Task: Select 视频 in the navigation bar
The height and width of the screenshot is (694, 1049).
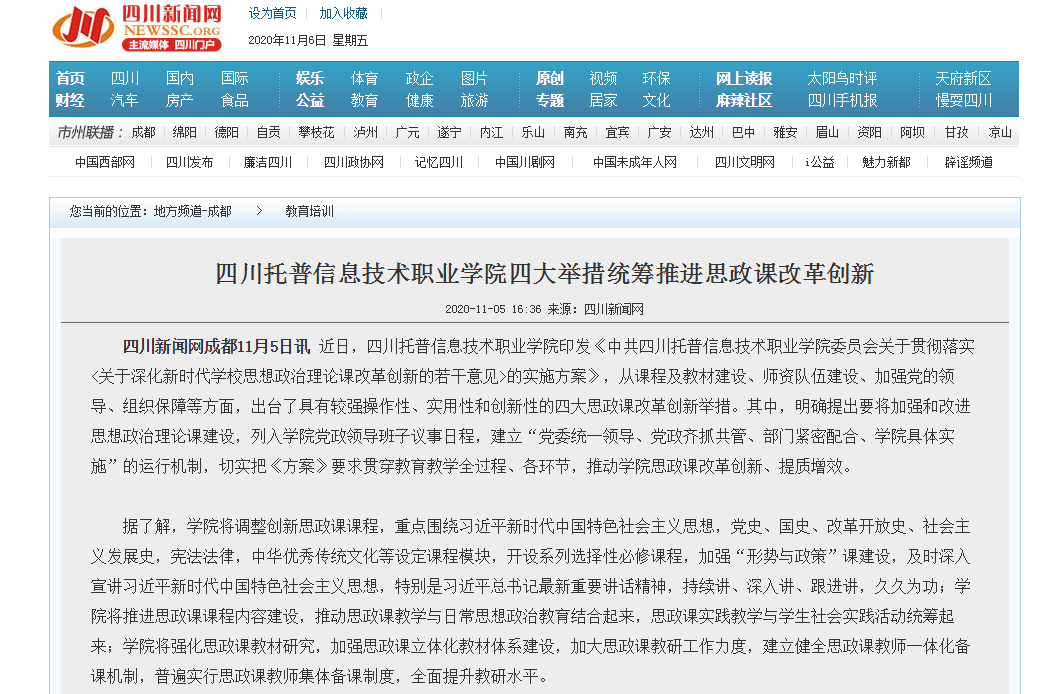Action: [603, 78]
